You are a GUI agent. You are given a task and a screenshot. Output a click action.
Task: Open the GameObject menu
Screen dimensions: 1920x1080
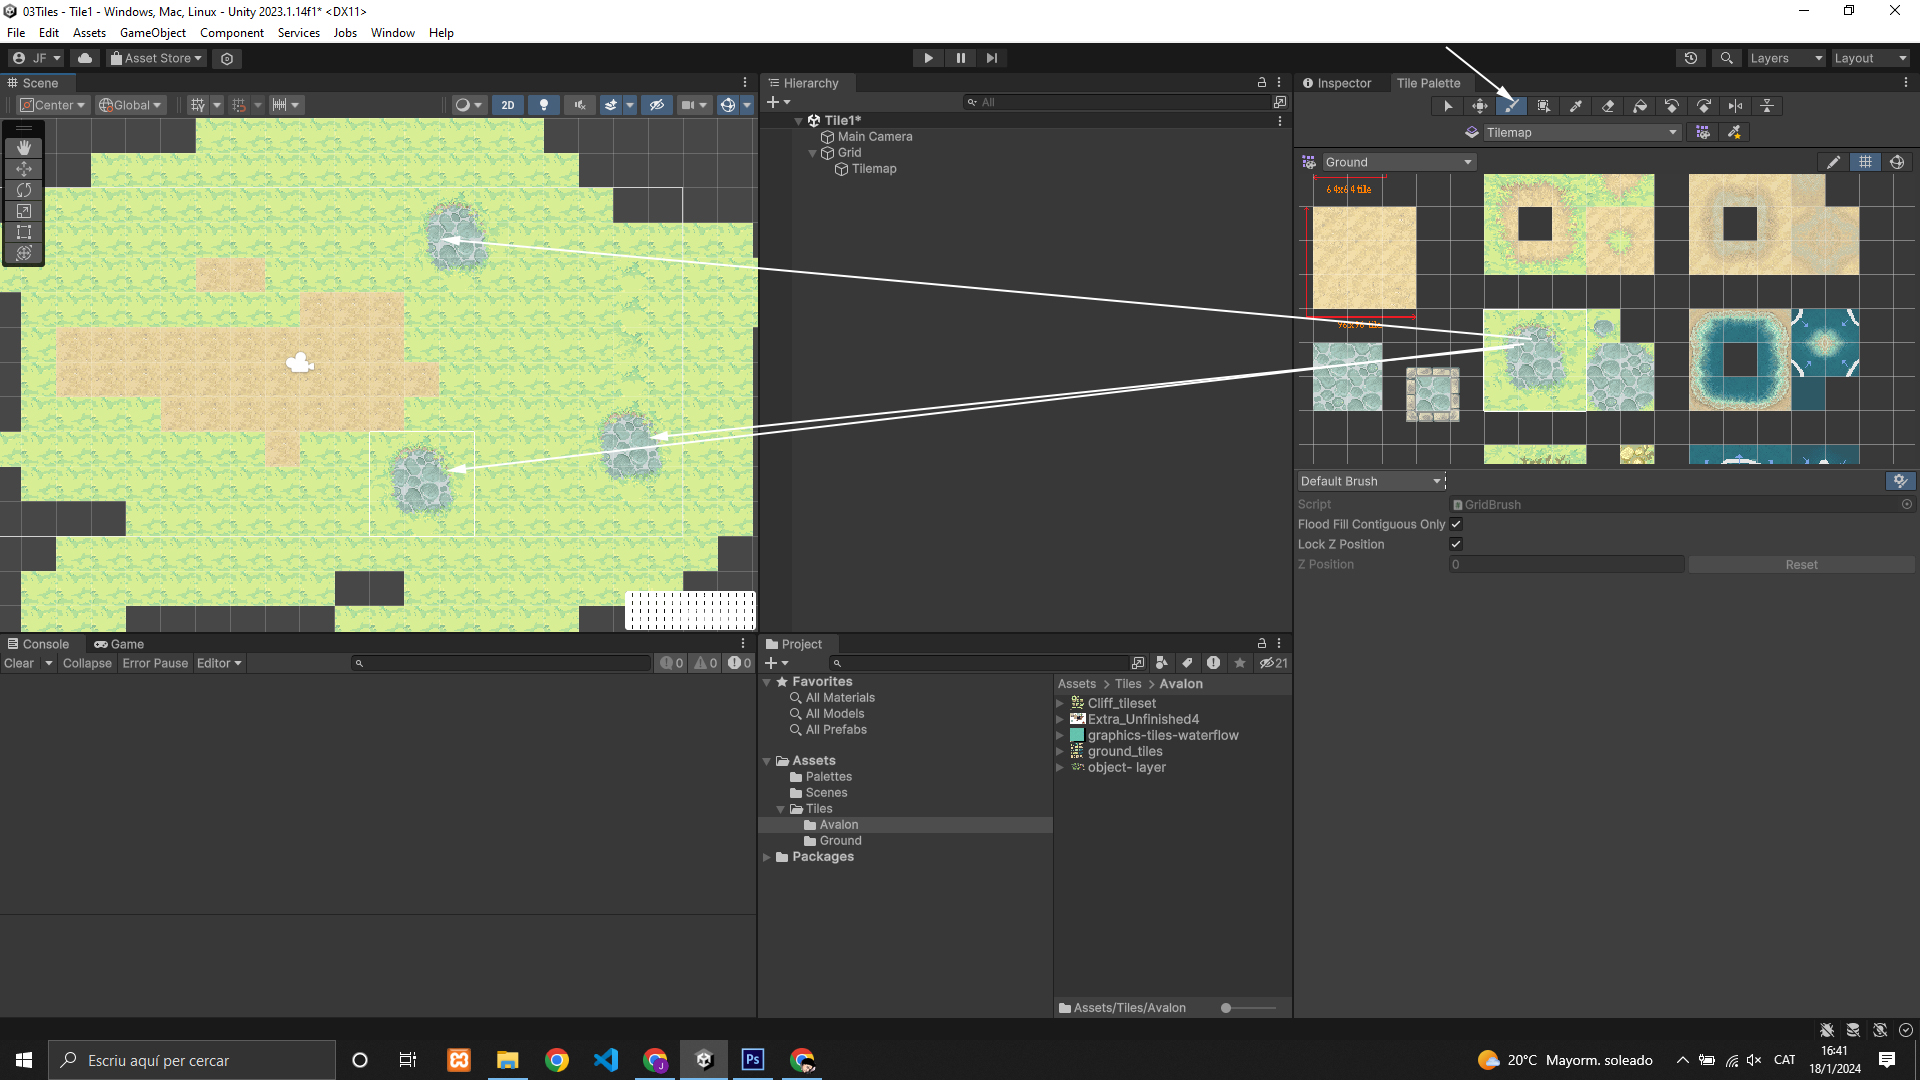coord(152,33)
